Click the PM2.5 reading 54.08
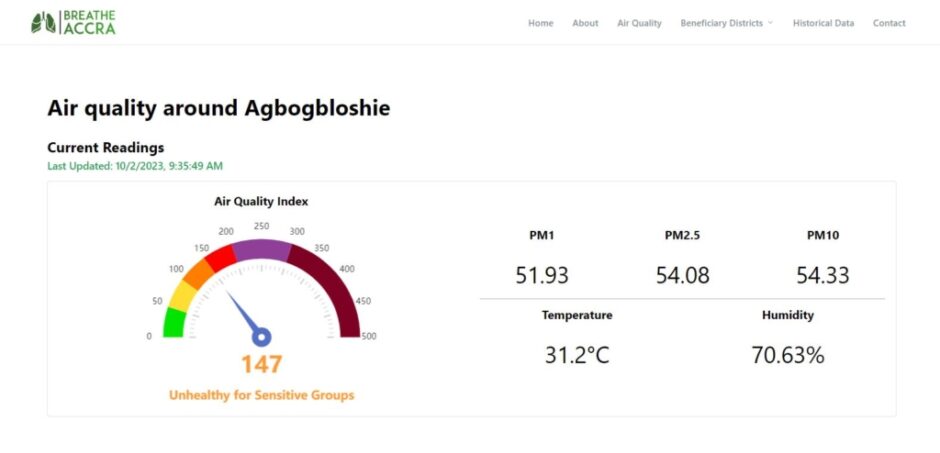Viewport: 940px width, 453px height. point(683,275)
